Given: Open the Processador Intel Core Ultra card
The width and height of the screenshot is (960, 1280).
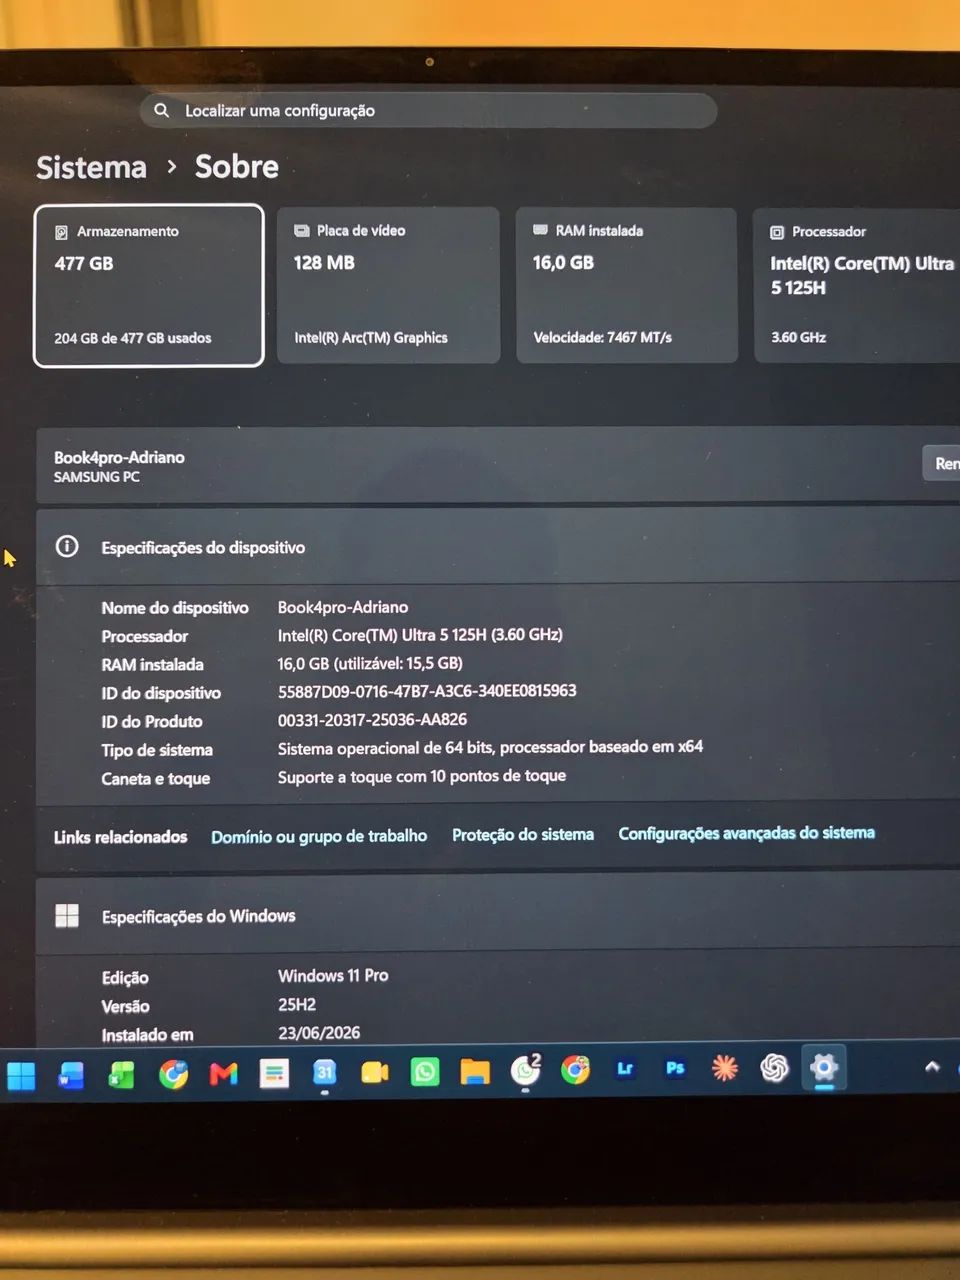Looking at the screenshot, I should [857, 286].
